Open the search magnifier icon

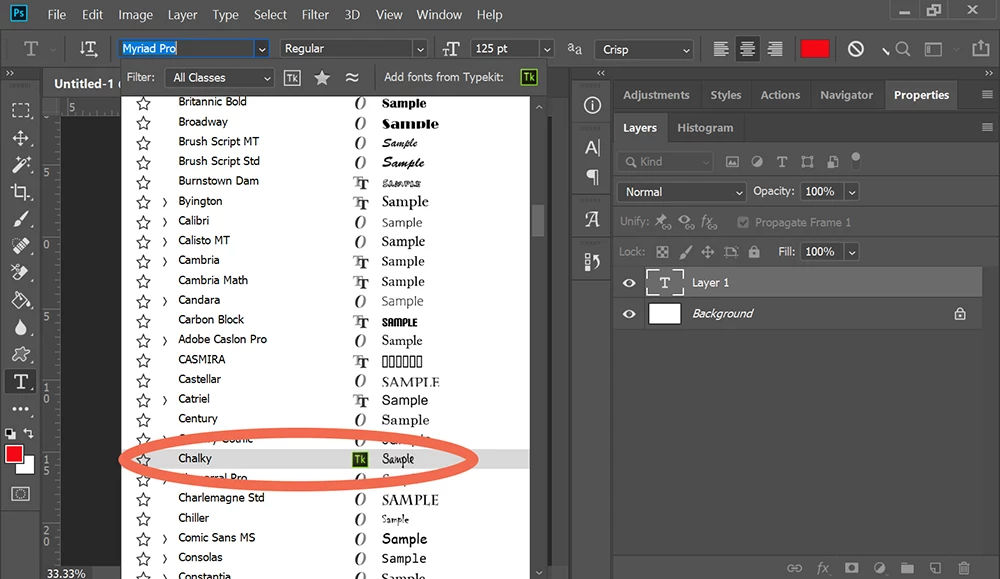[x=902, y=49]
